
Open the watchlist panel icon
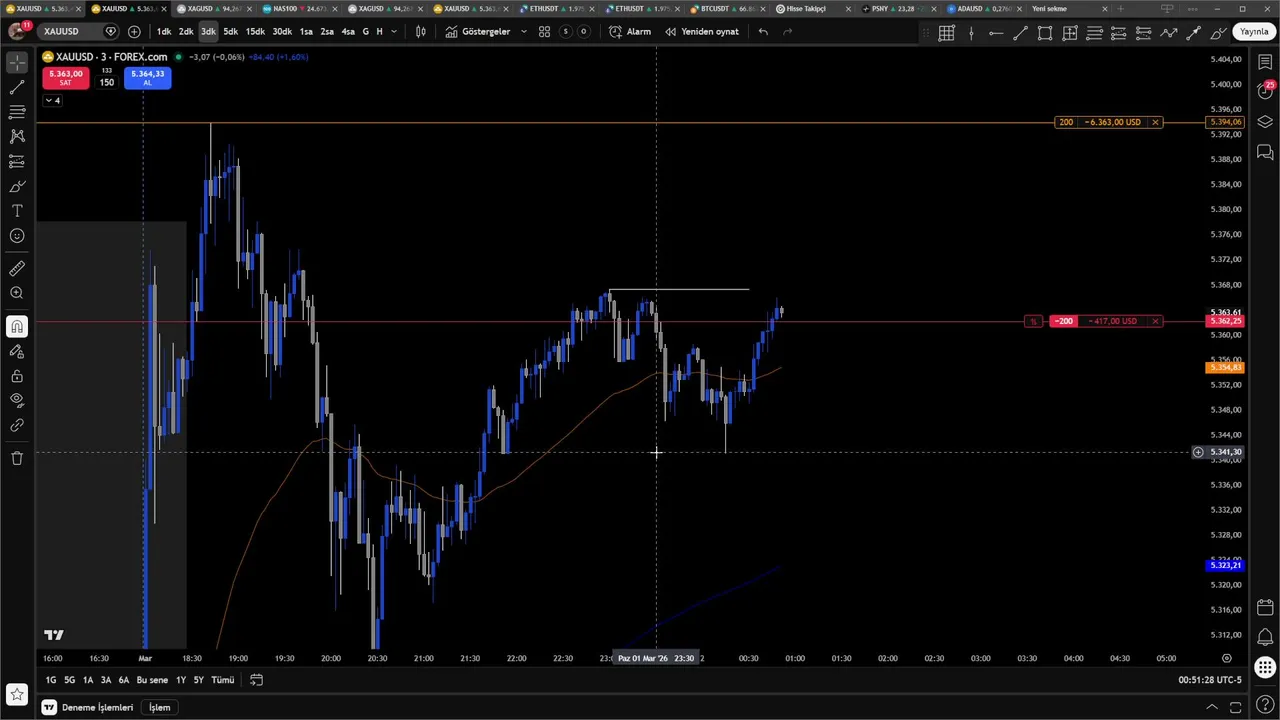click(x=1265, y=62)
